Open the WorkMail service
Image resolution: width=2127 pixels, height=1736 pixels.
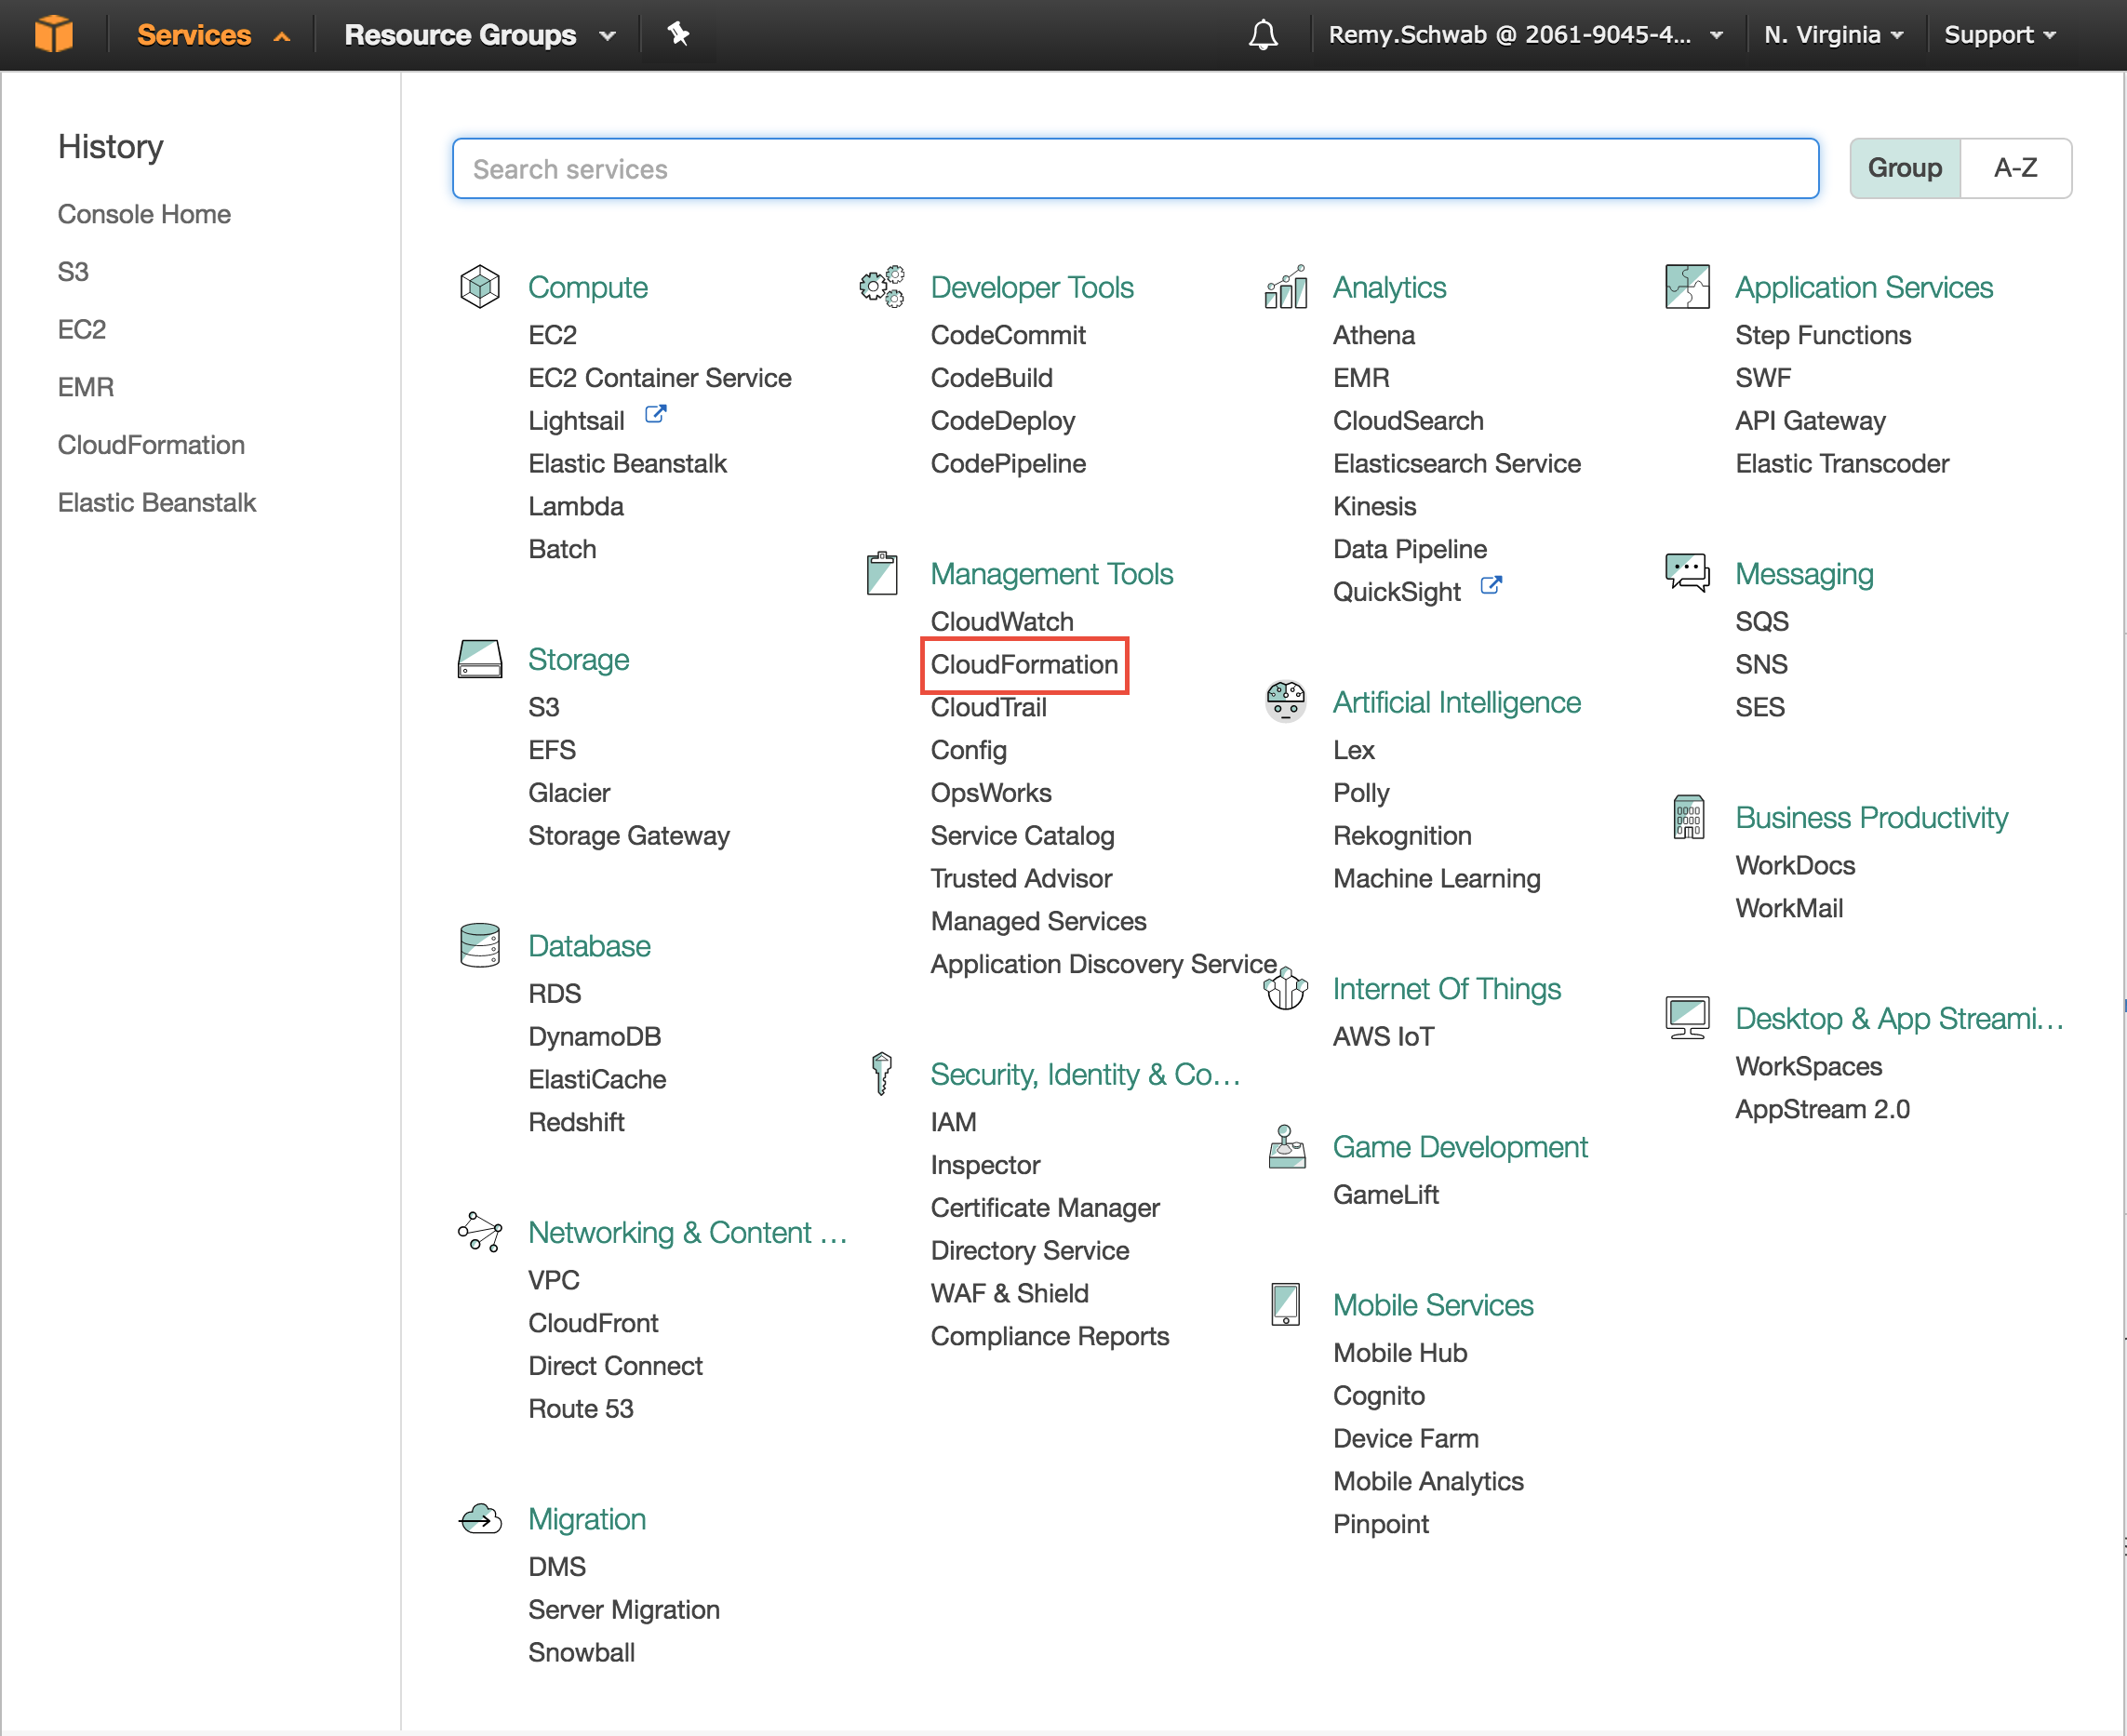pyautogui.click(x=1789, y=908)
